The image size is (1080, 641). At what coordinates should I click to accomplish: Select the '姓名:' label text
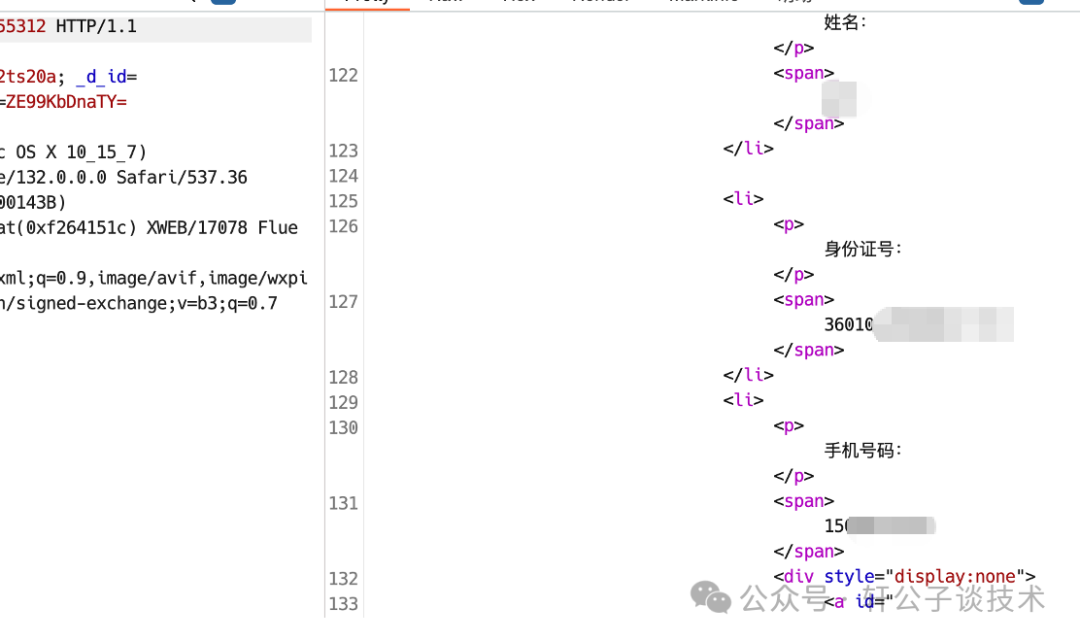845,23
